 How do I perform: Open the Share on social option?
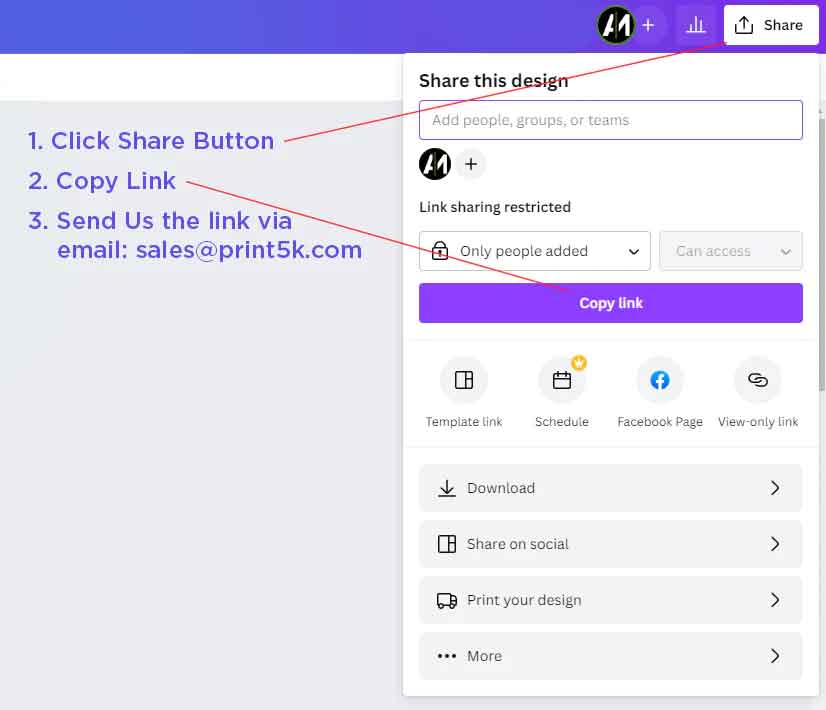(x=610, y=544)
